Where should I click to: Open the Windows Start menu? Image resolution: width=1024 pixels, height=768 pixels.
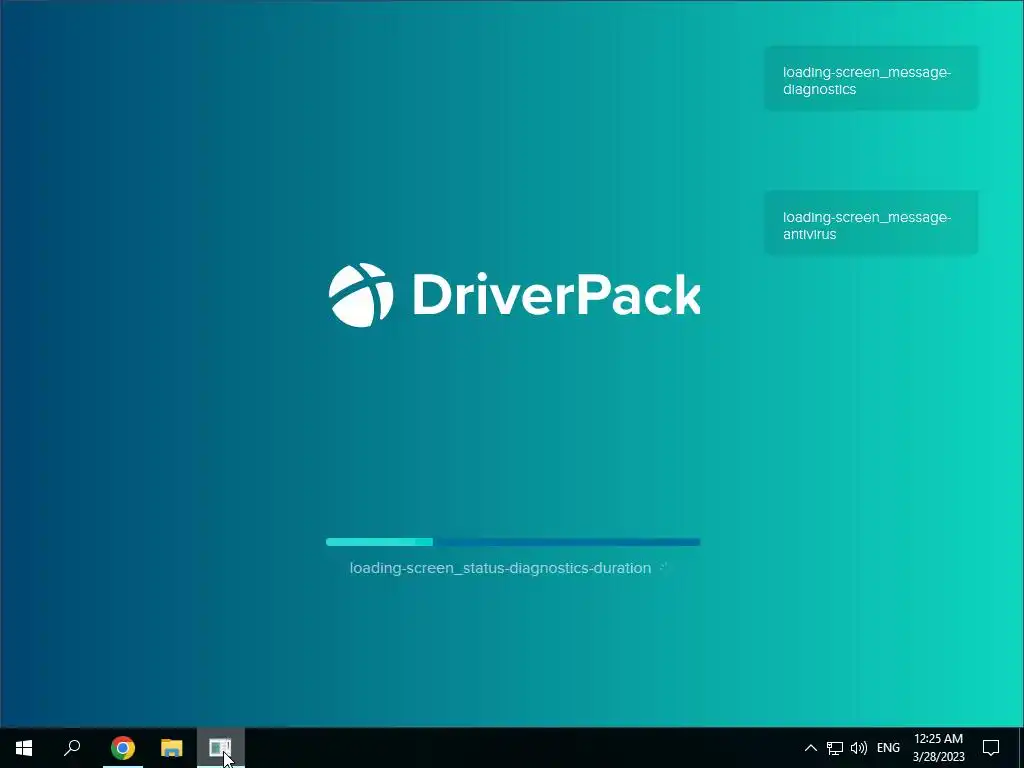click(x=24, y=748)
